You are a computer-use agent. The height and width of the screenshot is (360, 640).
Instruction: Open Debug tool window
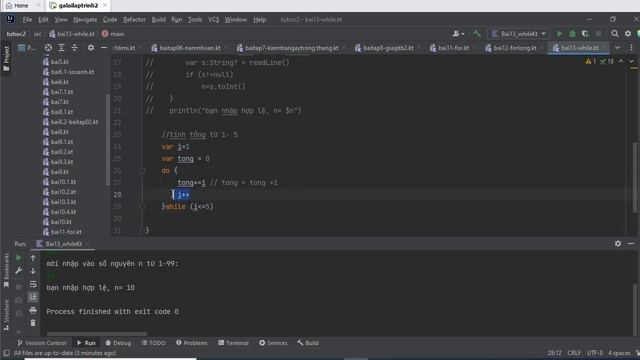point(118,343)
